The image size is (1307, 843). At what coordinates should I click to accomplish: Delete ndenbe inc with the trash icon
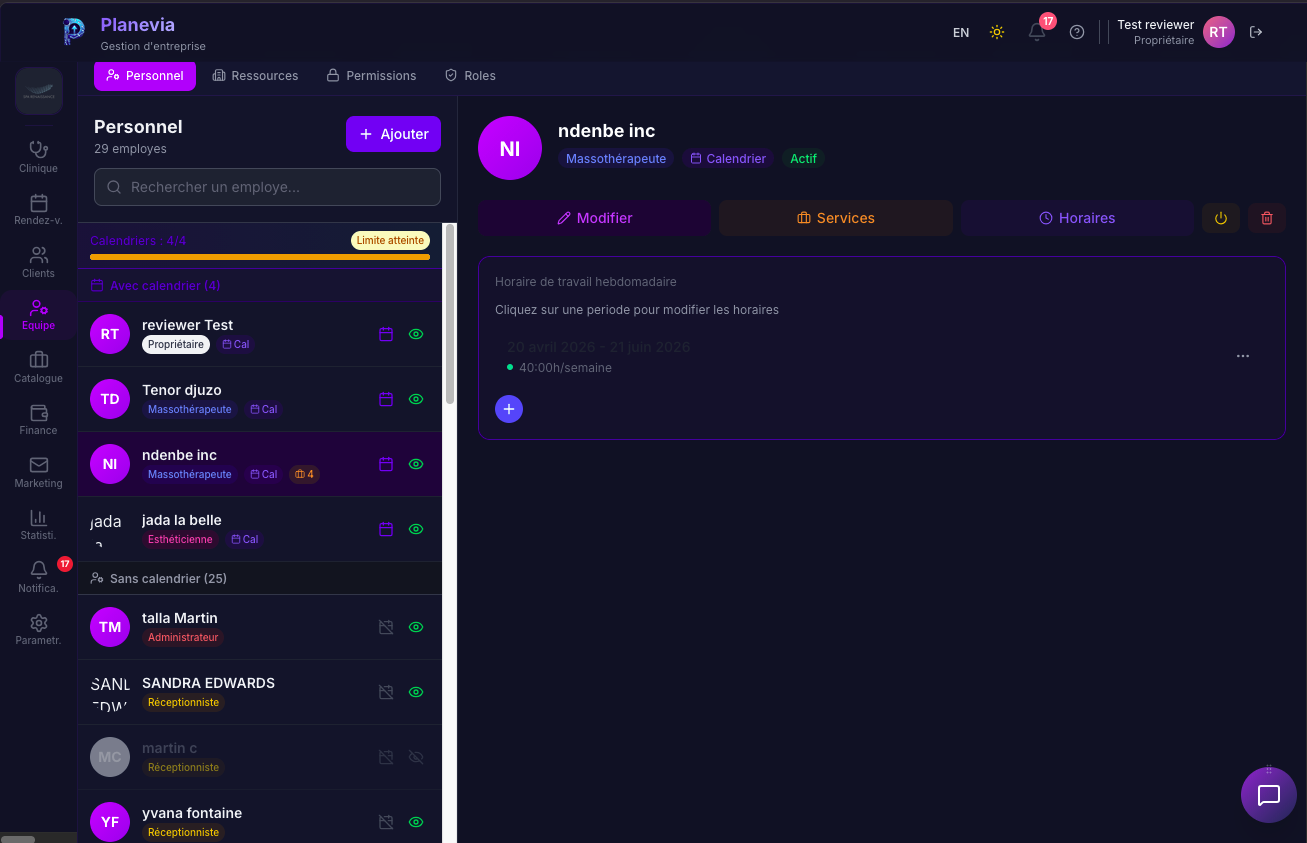click(1267, 218)
